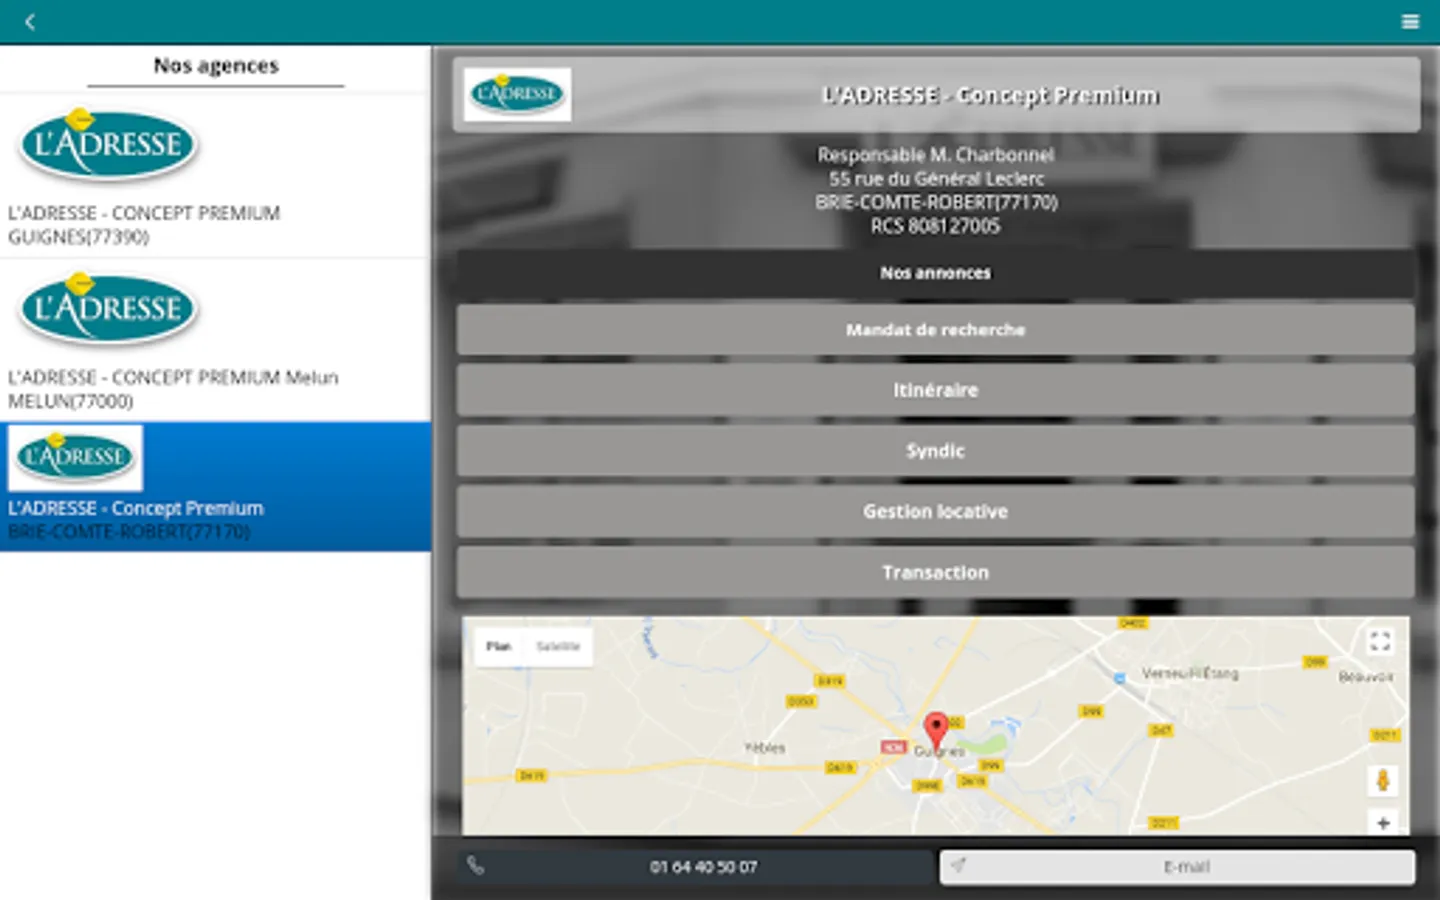1440x900 pixels.
Task: Select L'ADRESSE Concept Premium Guignes agency
Action: click(x=215, y=176)
